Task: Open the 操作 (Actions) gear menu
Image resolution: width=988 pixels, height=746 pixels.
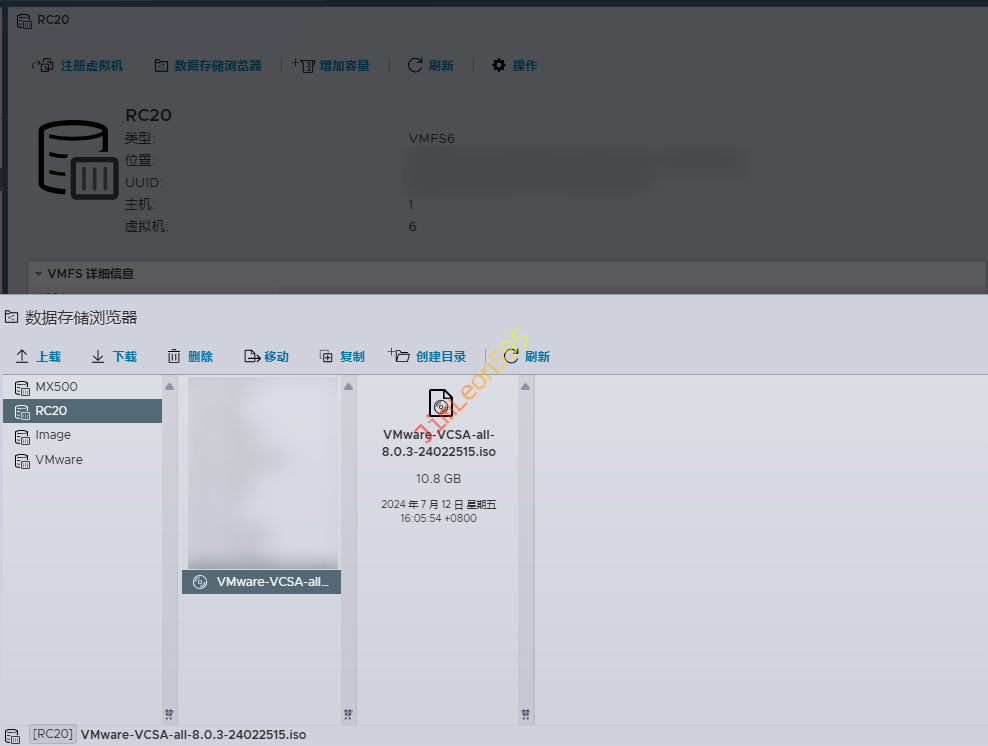Action: click(x=514, y=65)
